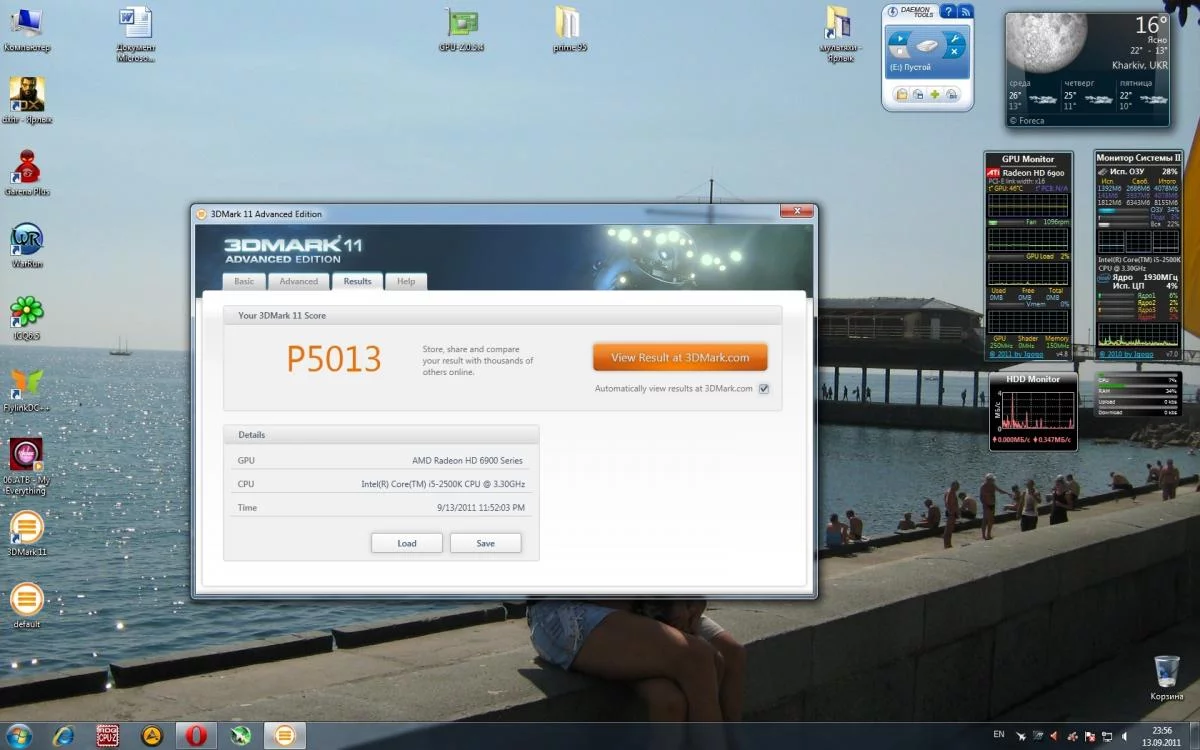1200x750 pixels.
Task: Click the 2011 by Igogo GPU Monitor link
Action: [1014, 354]
